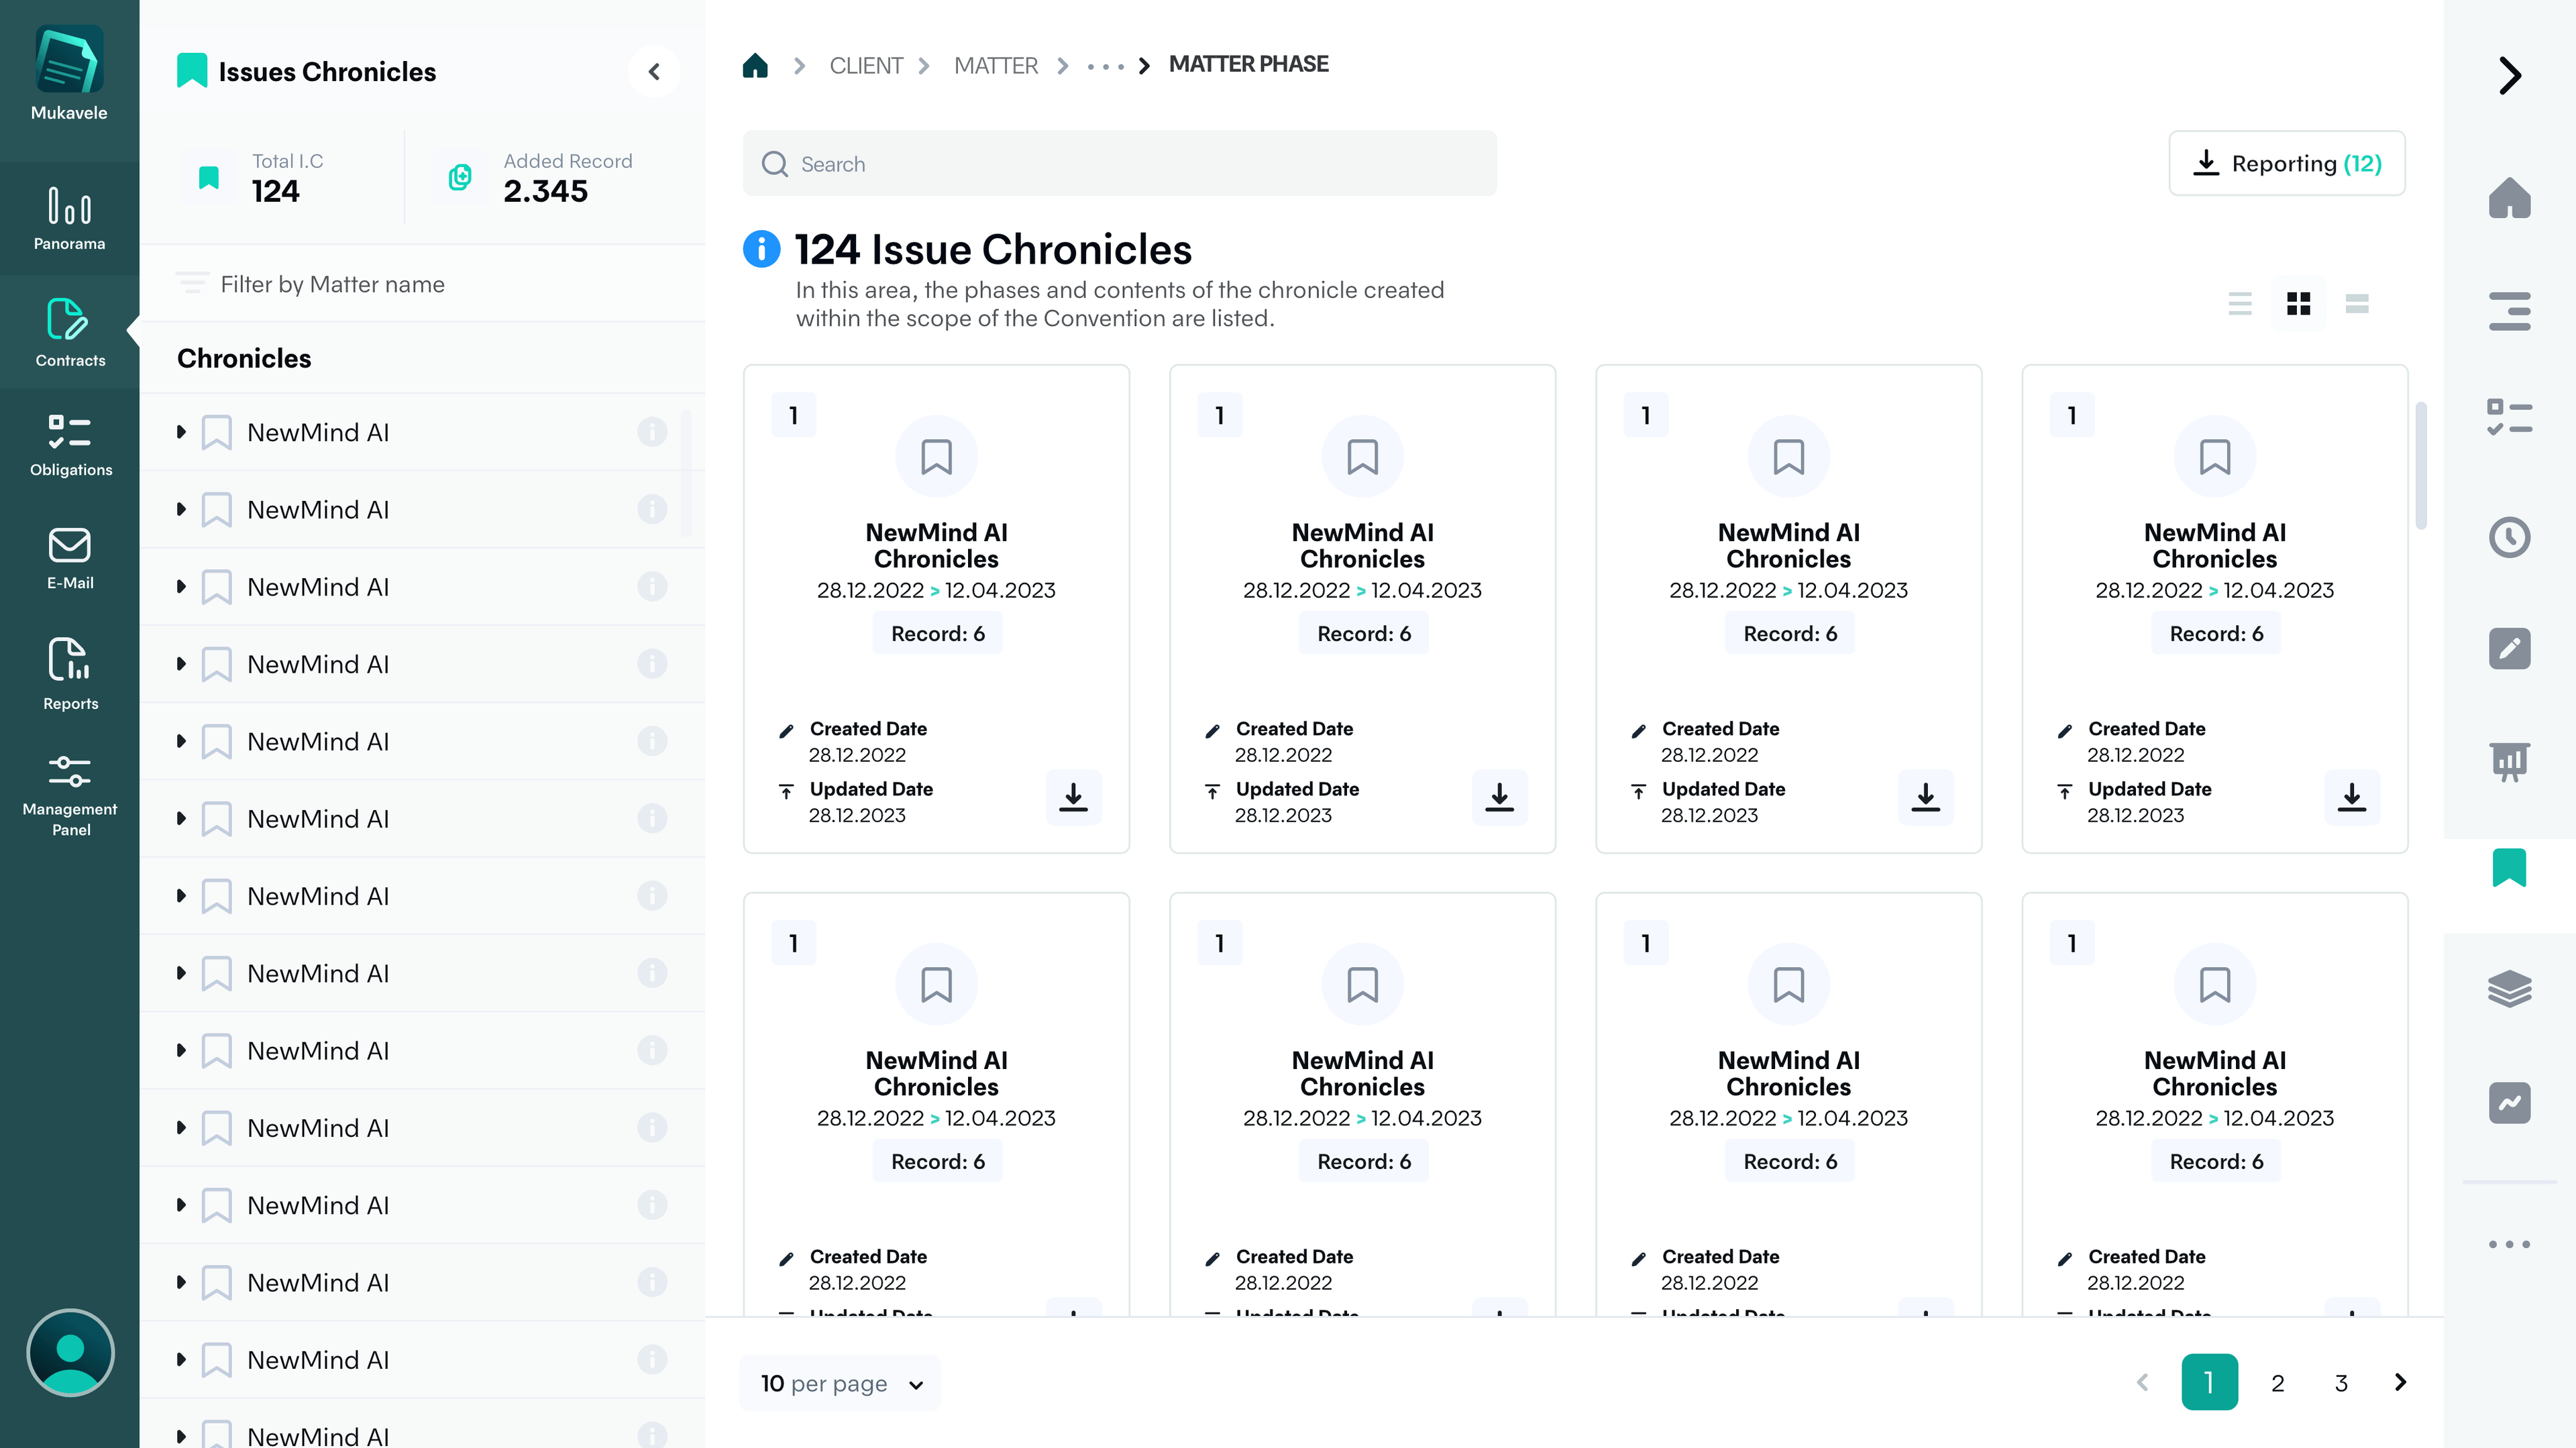This screenshot has width=2576, height=1448.
Task: Click the vertical scrollbar of the cards grid
Action: [2420, 465]
